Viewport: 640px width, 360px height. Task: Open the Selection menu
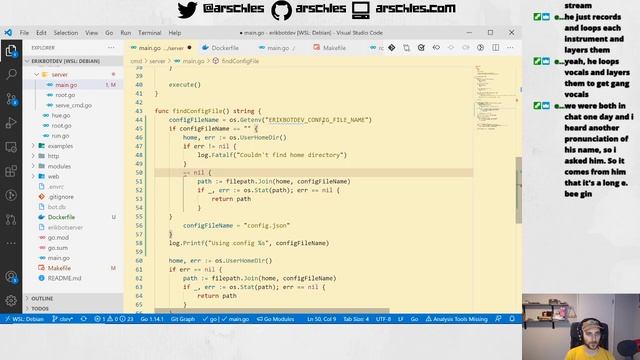[x=66, y=33]
